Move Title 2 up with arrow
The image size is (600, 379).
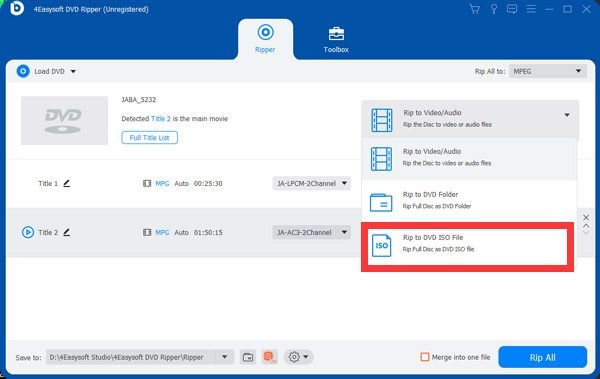click(x=586, y=225)
